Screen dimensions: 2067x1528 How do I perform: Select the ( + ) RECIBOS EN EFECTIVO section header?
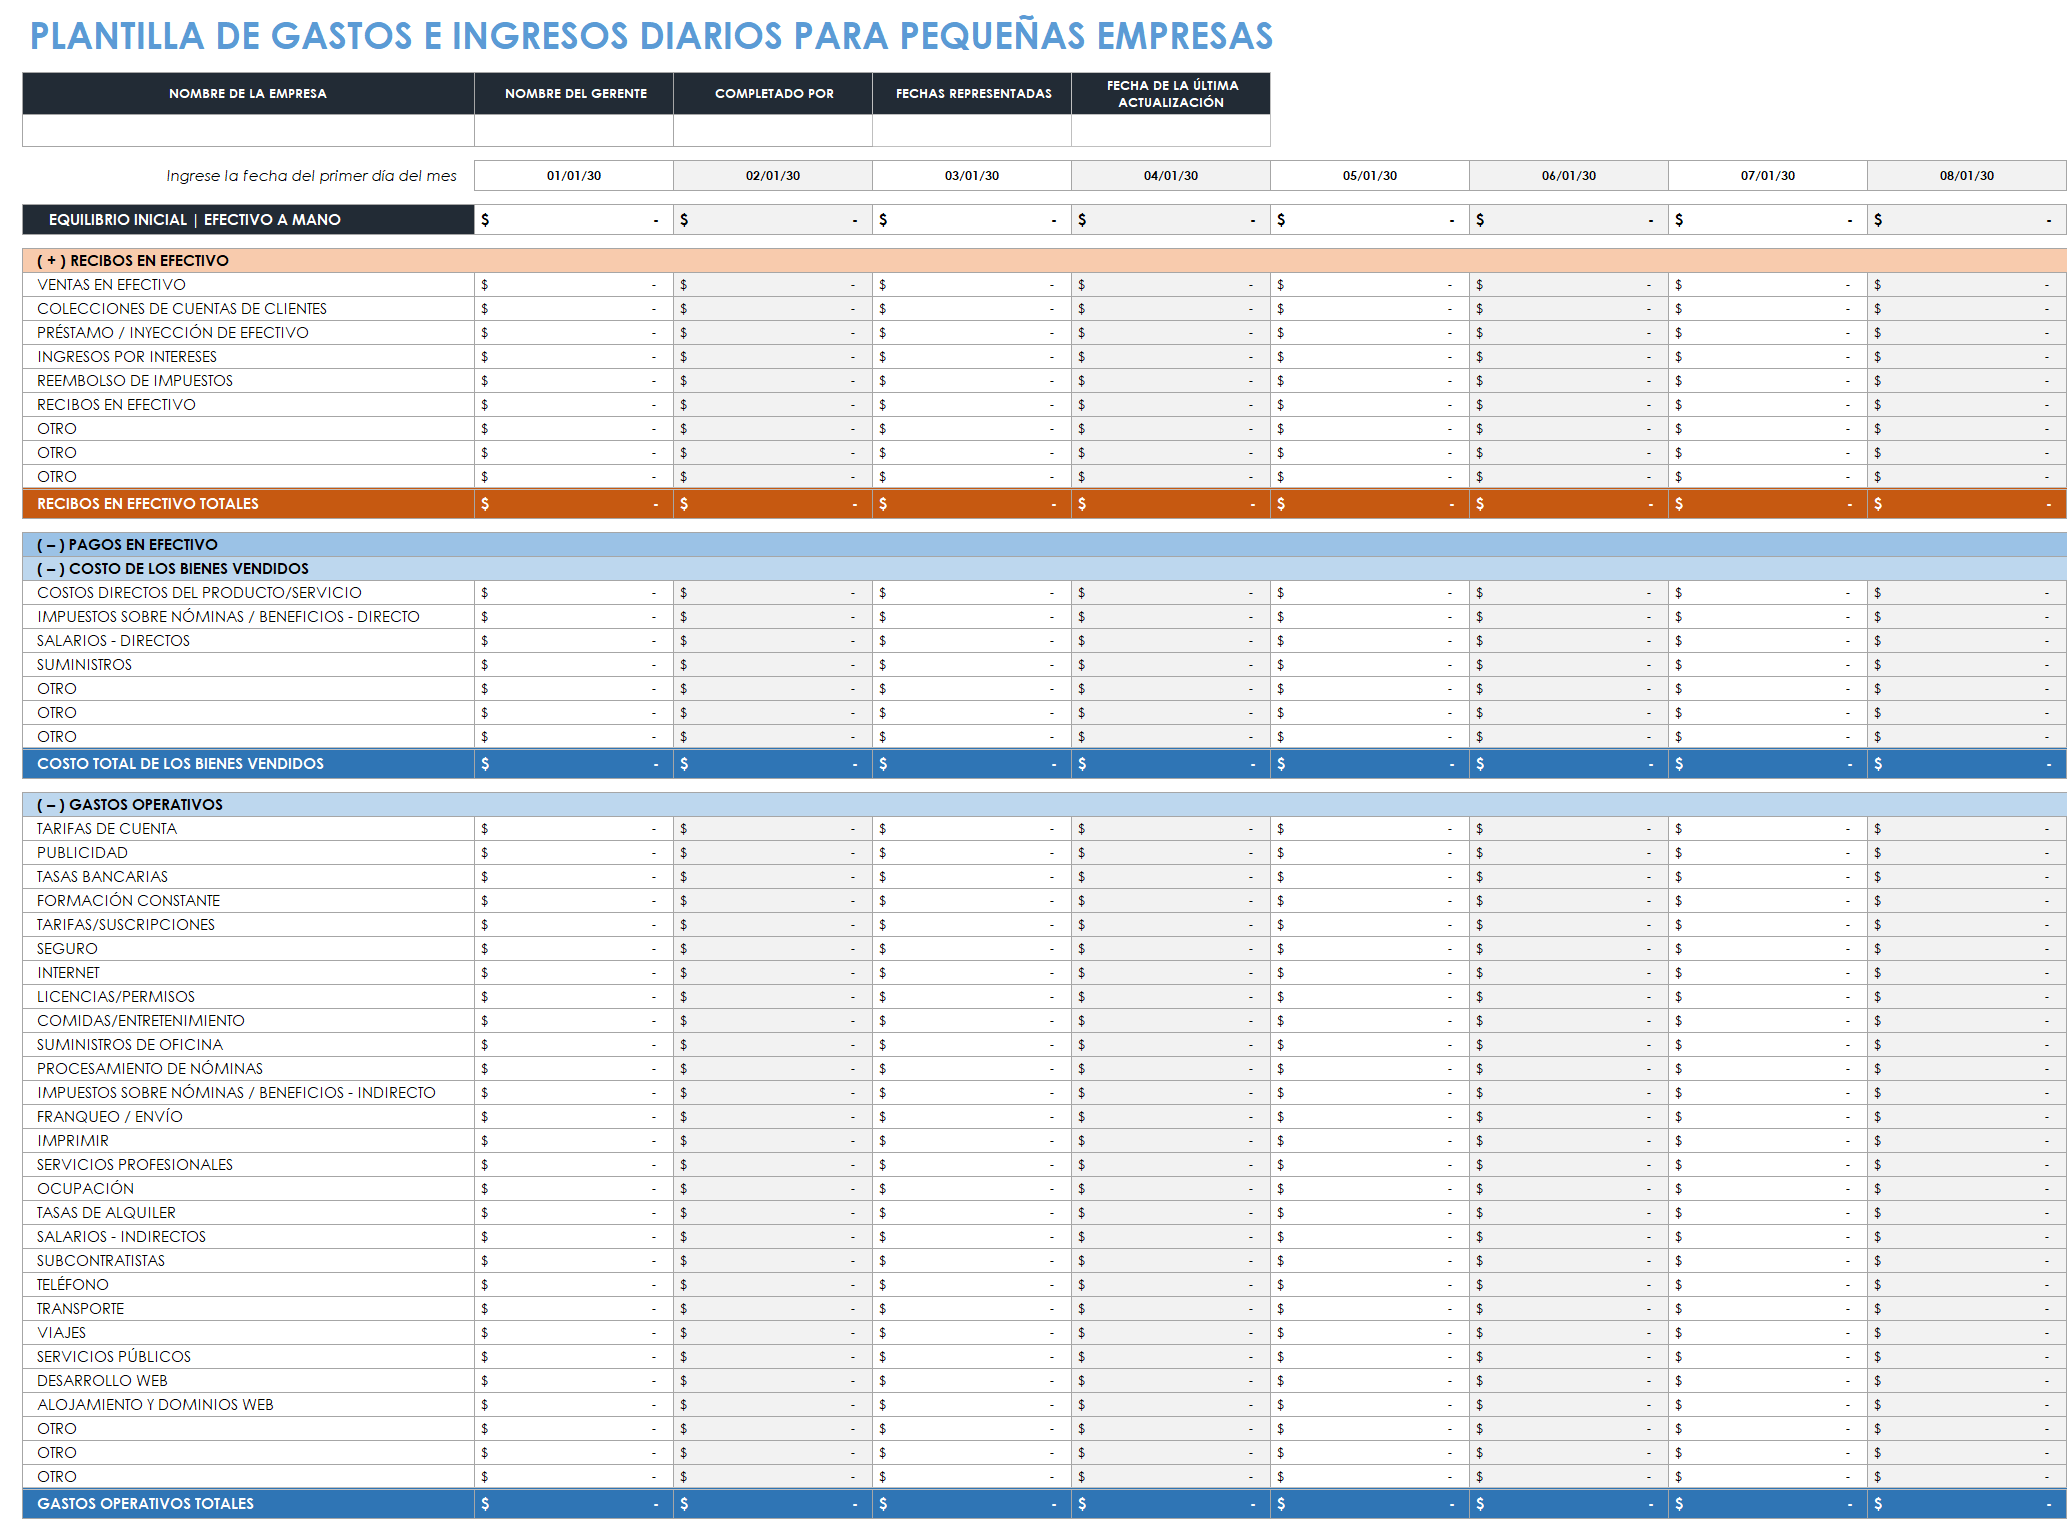tap(1044, 260)
